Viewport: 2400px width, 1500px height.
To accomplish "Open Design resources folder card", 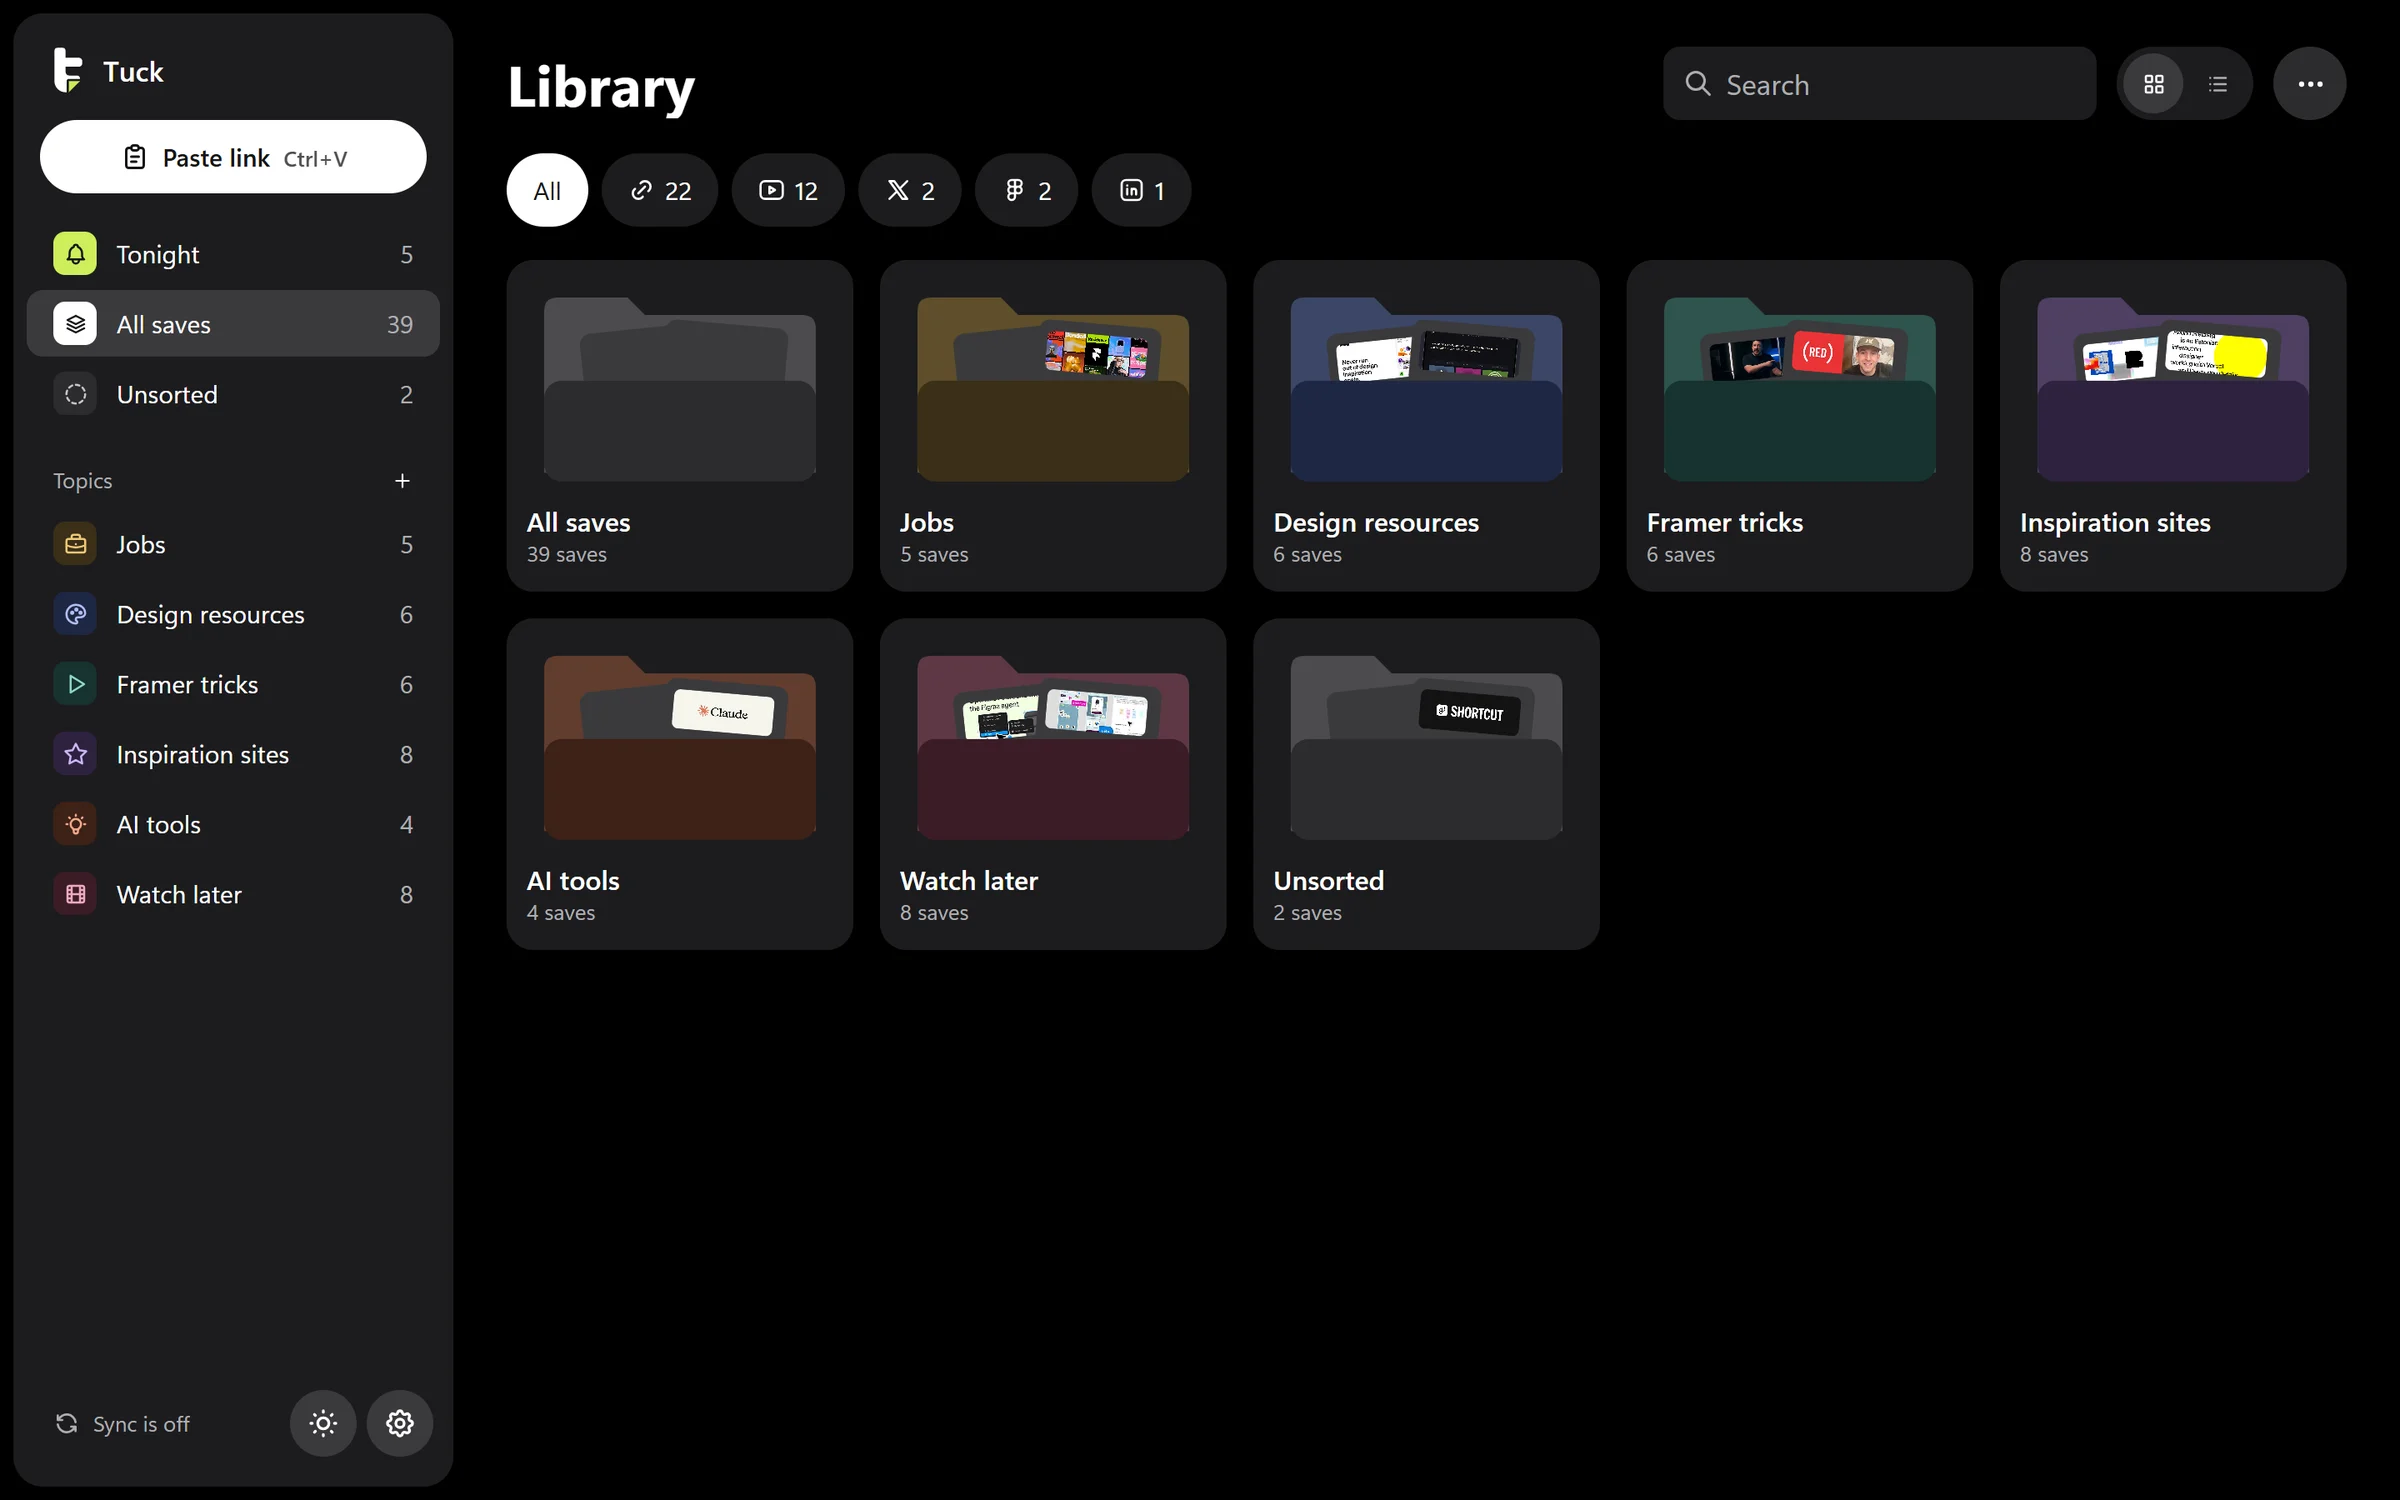I will coord(1426,426).
